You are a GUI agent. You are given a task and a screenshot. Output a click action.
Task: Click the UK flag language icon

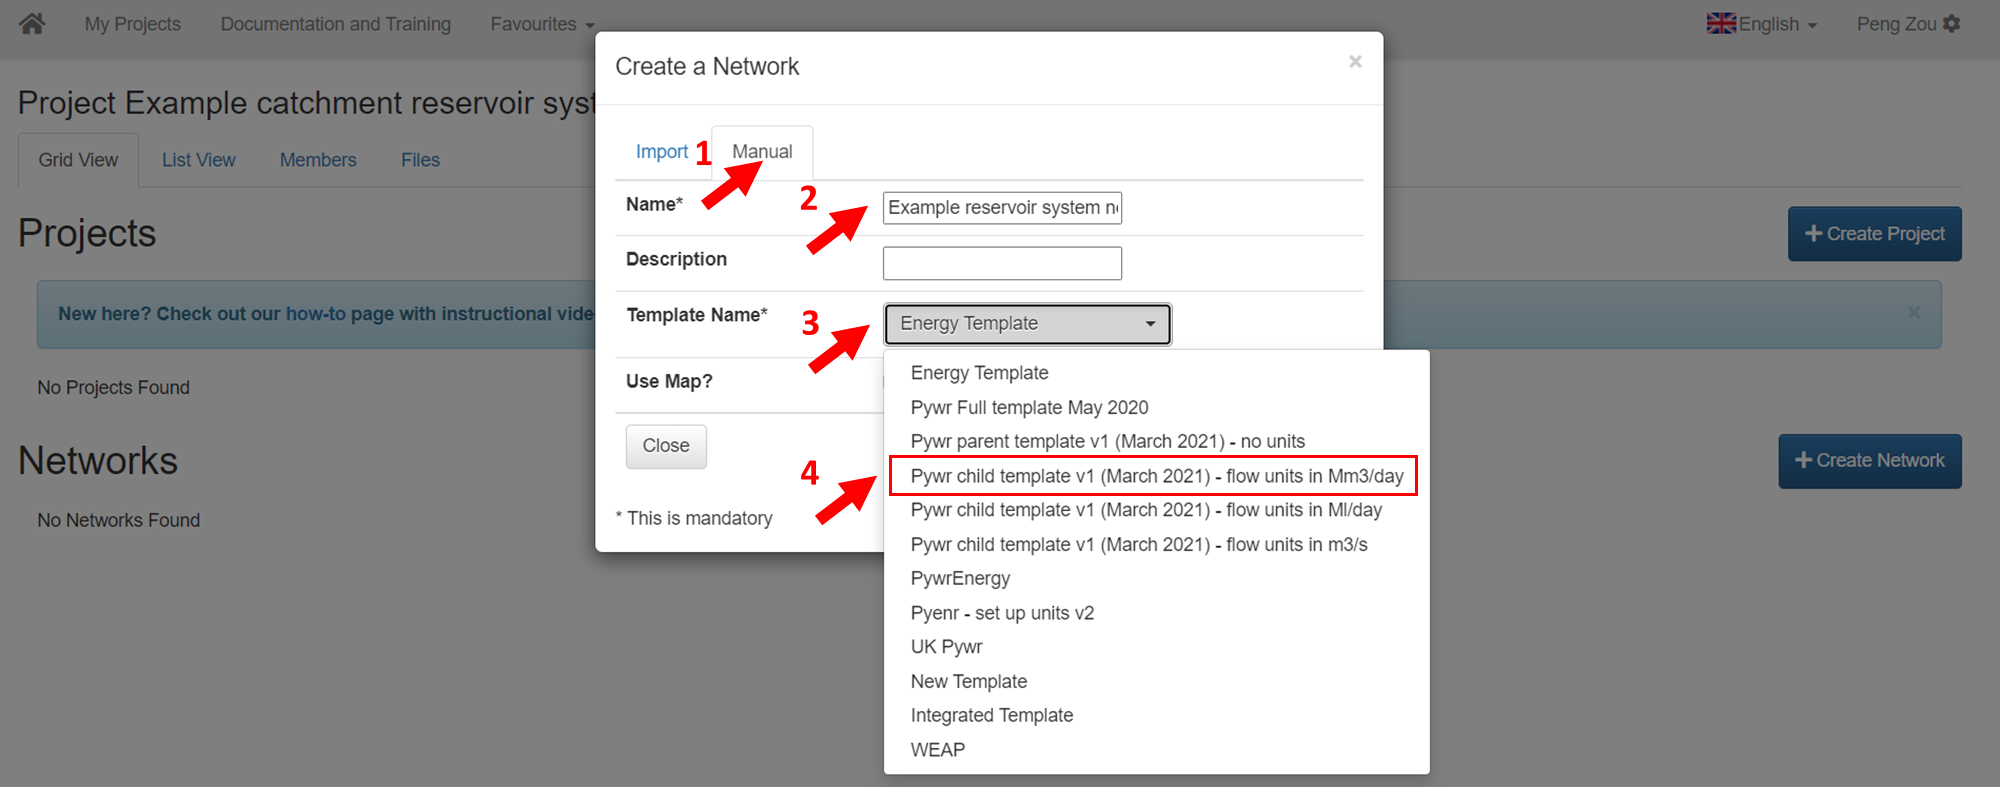1720,23
